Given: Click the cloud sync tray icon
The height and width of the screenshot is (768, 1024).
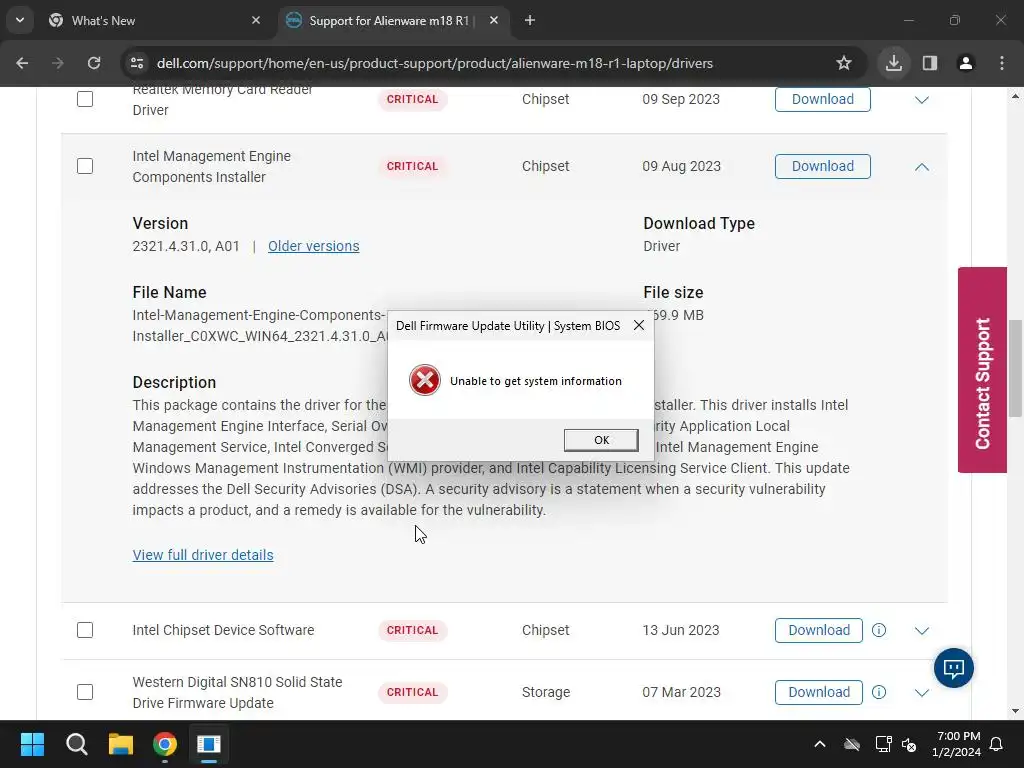Looking at the screenshot, I should [x=852, y=744].
